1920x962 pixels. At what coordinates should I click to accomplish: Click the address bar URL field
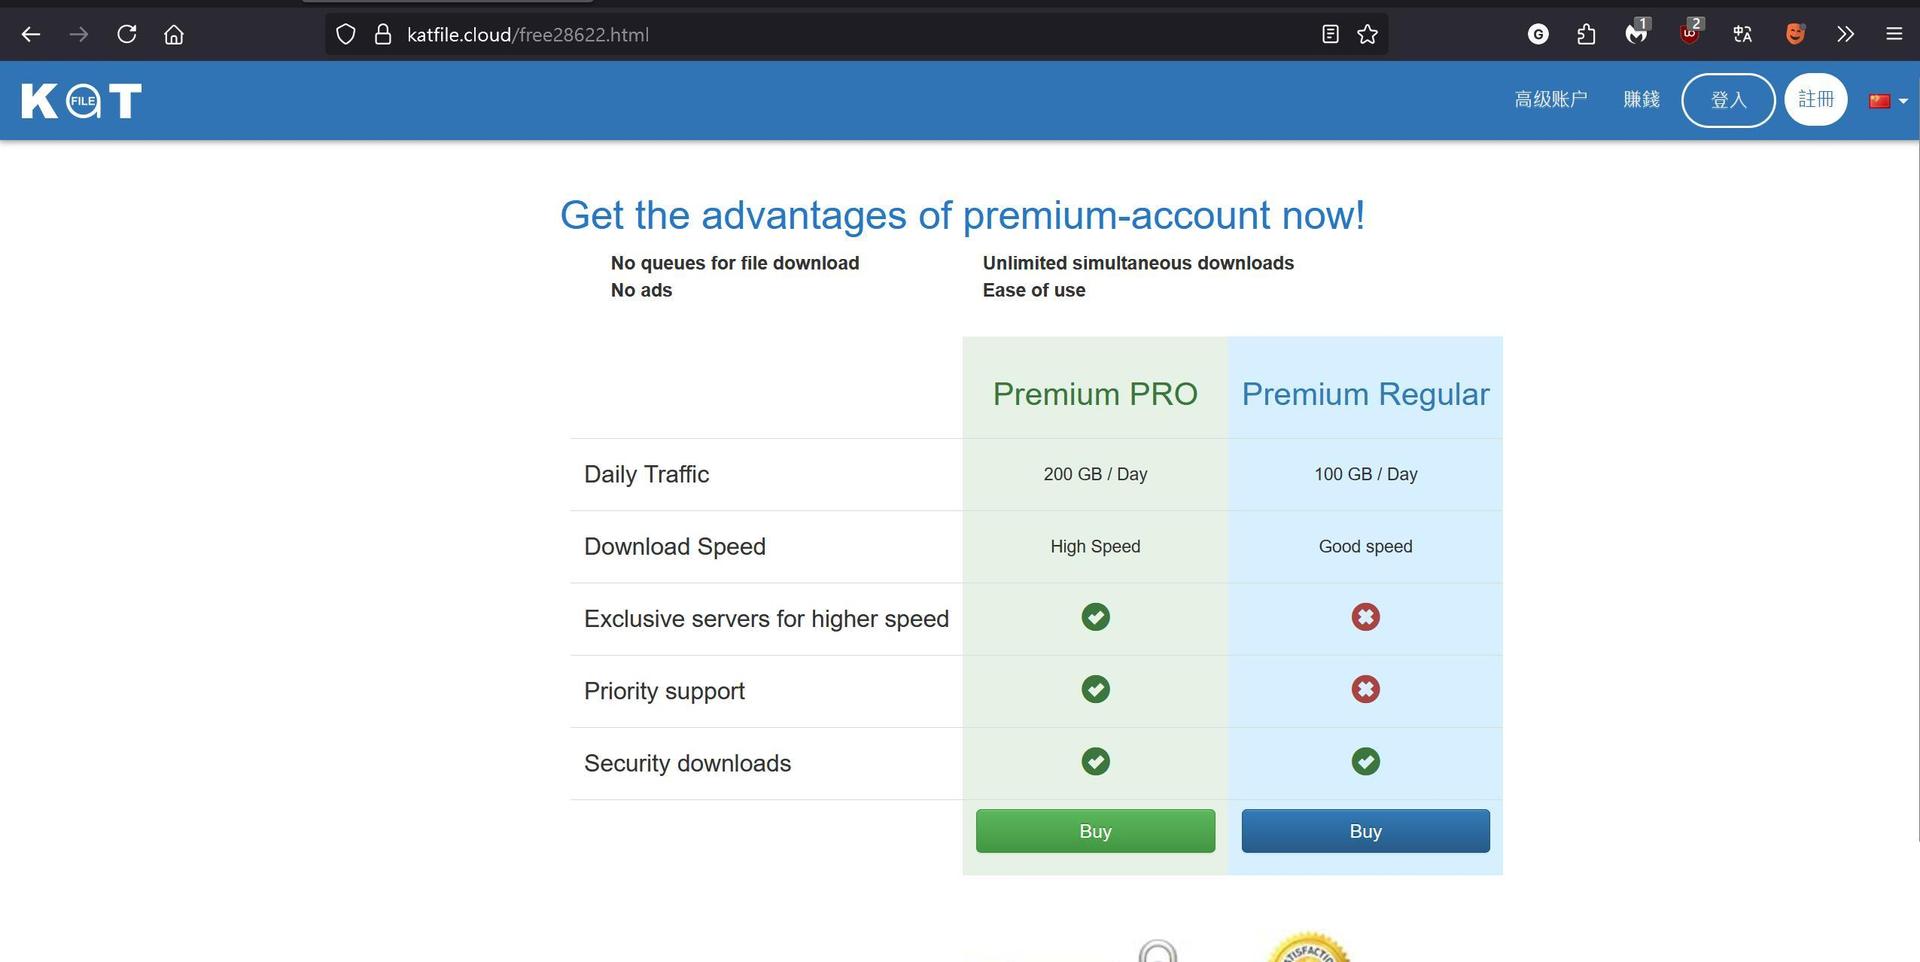[x=800, y=35]
